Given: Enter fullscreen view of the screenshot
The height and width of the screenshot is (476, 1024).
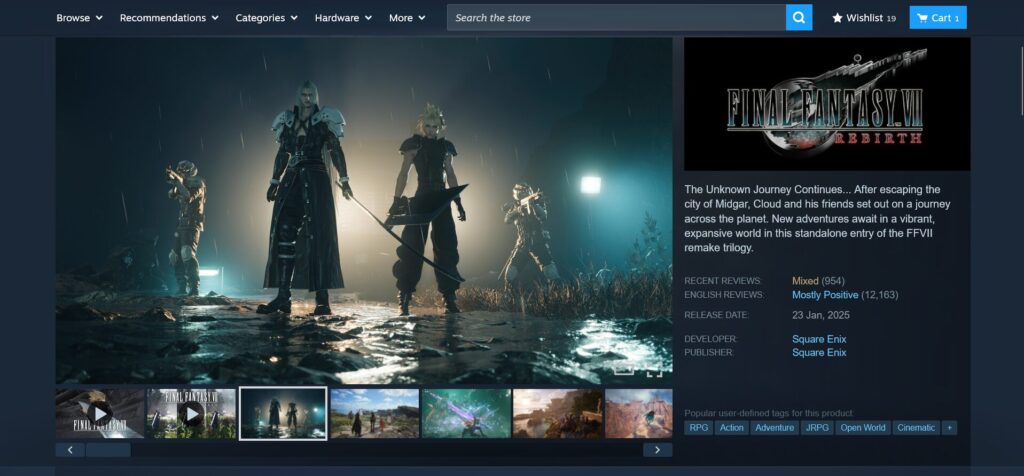Looking at the screenshot, I should pyautogui.click(x=654, y=372).
